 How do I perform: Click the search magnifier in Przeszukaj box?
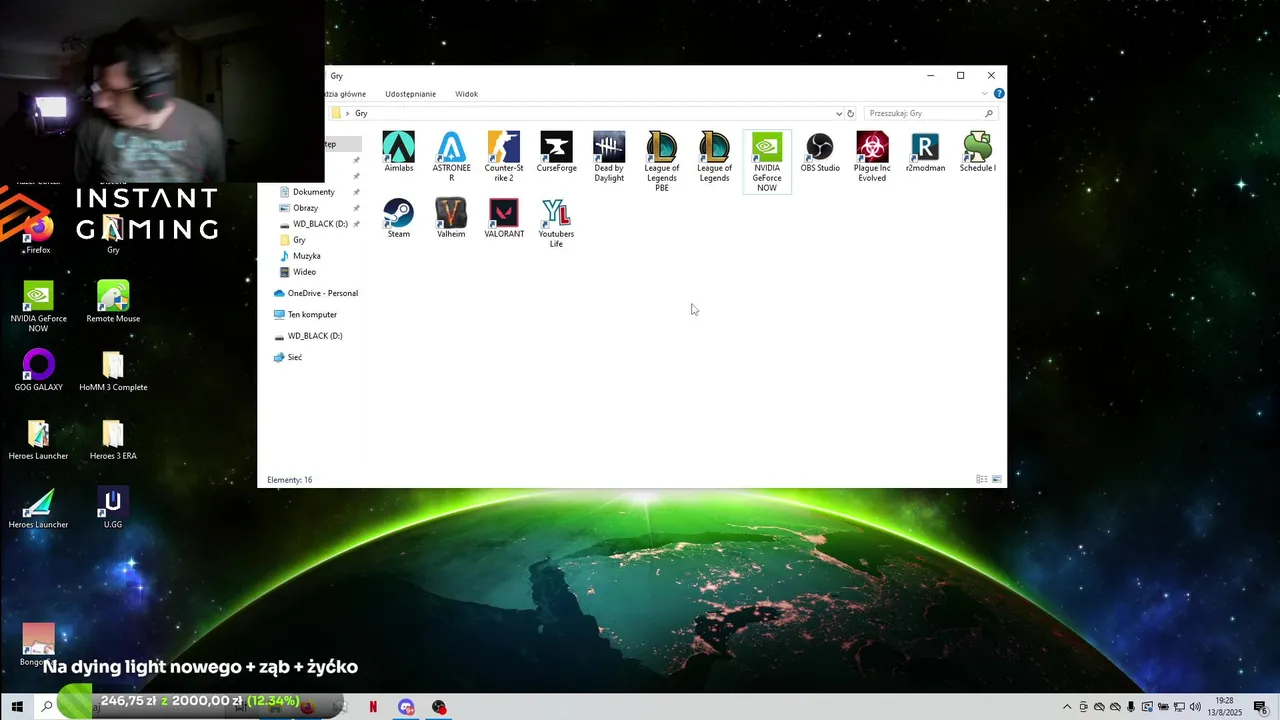[x=989, y=113]
